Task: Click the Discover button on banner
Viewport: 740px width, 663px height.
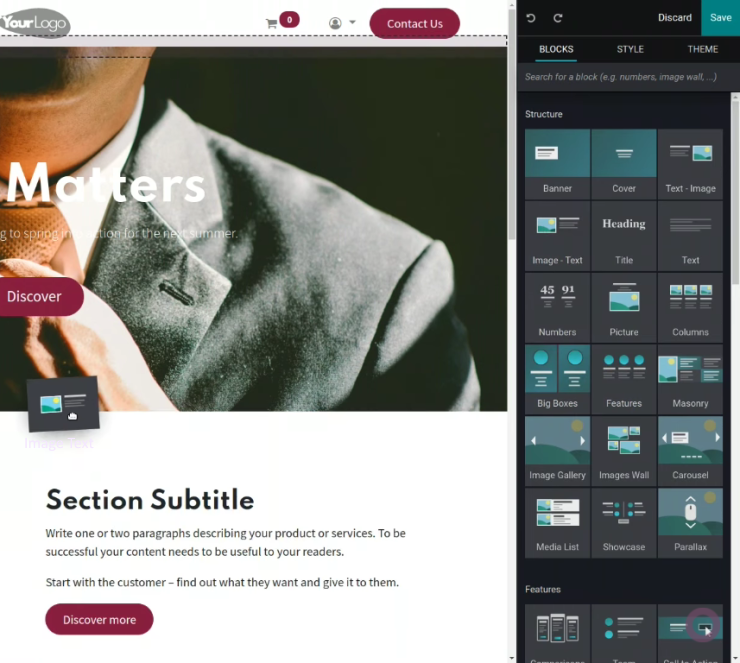Action: coord(40,296)
